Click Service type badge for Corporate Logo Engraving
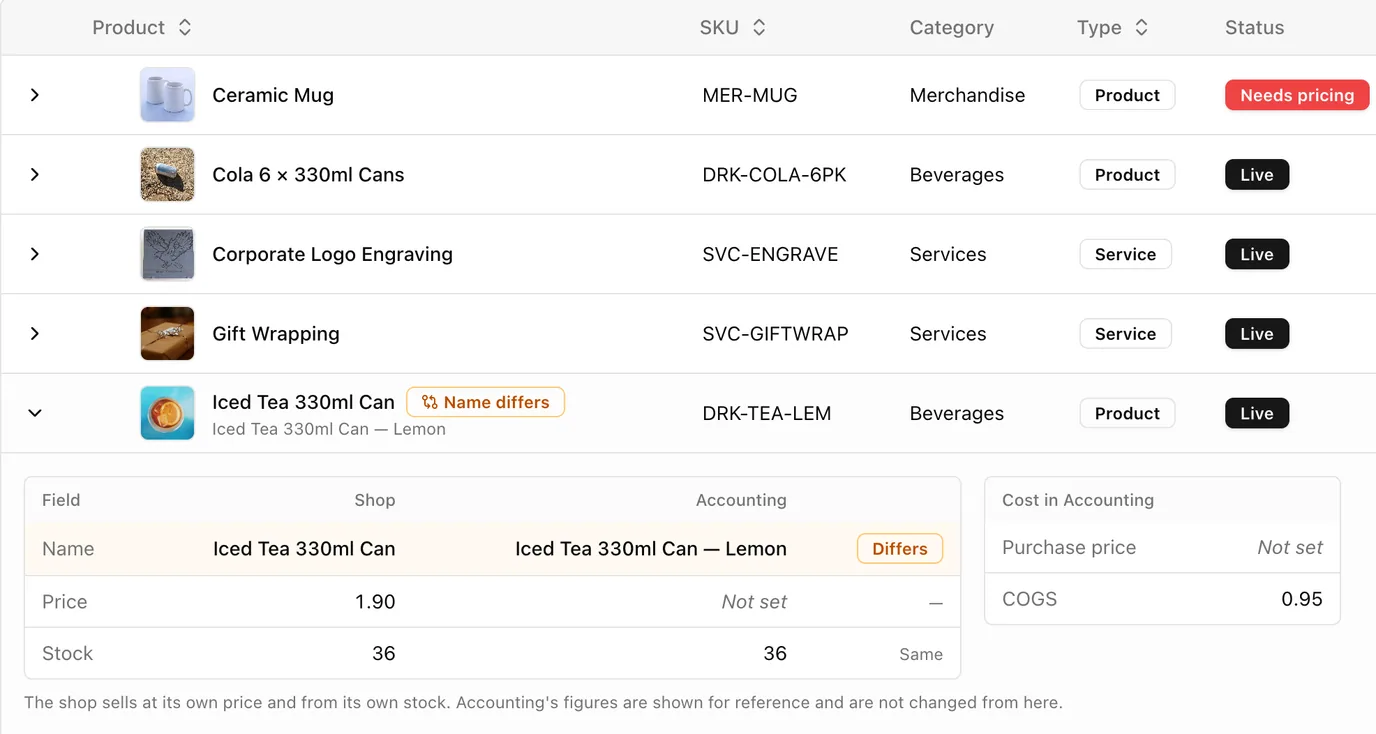 pos(1125,254)
